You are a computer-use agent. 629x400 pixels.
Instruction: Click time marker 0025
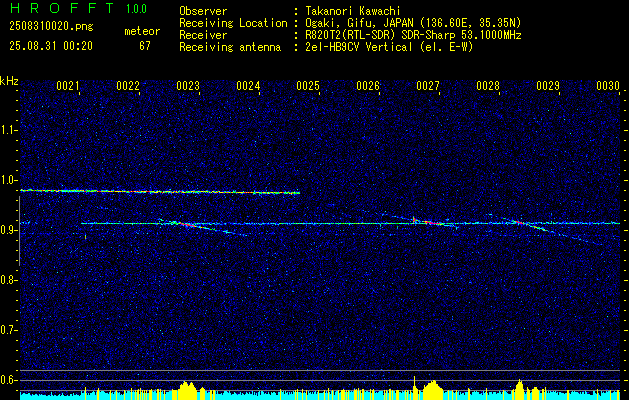coord(308,85)
